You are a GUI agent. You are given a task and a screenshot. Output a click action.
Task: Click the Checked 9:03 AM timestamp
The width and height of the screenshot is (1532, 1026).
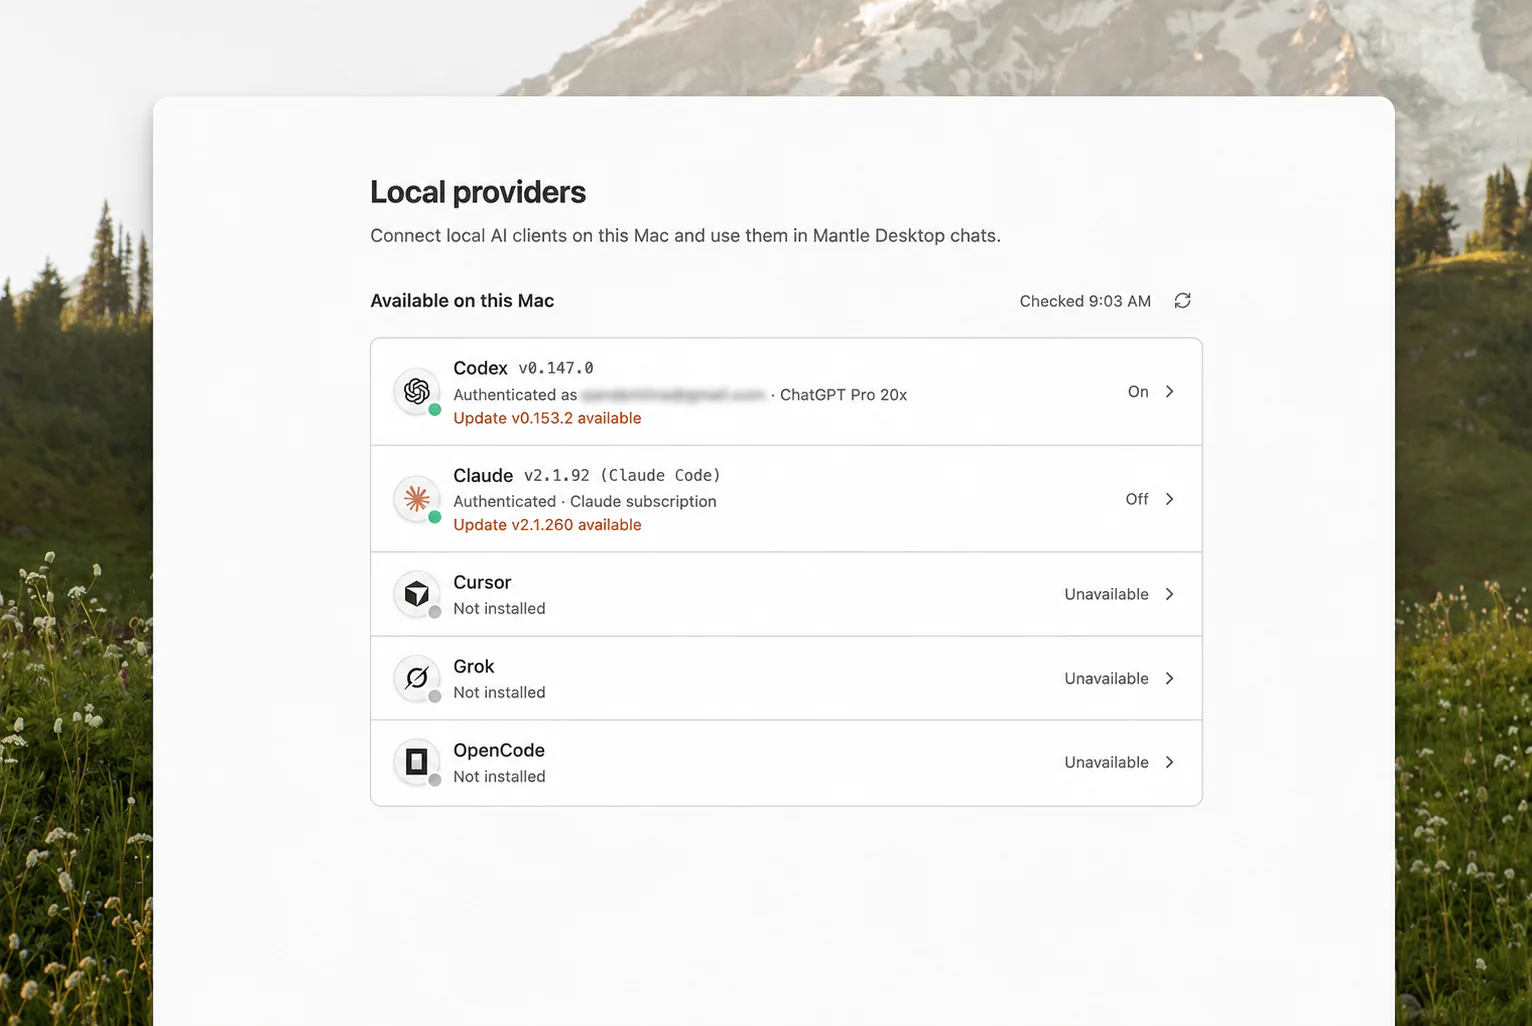pos(1085,301)
